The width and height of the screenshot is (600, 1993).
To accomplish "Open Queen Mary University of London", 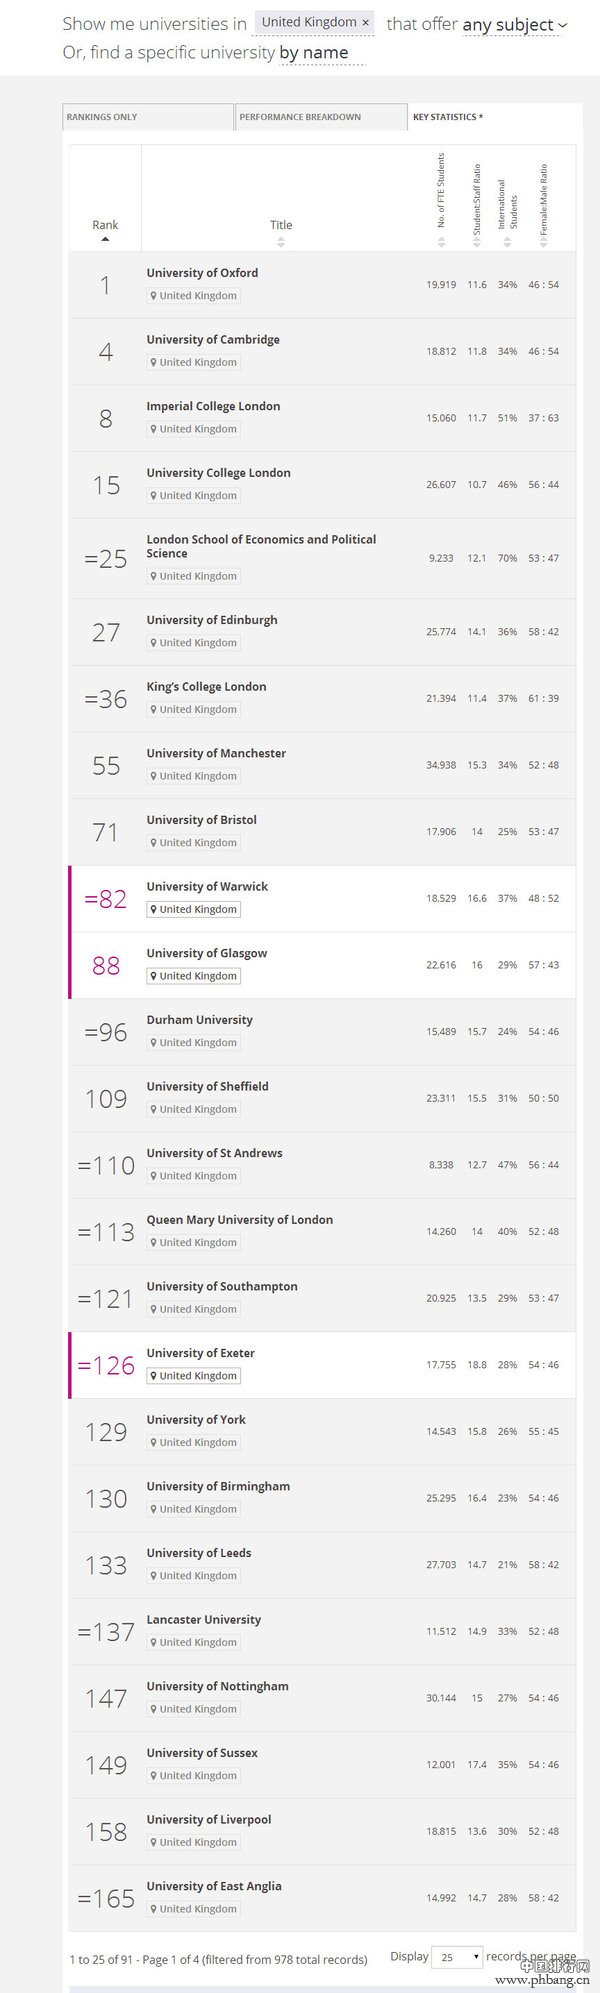I will click(240, 1220).
